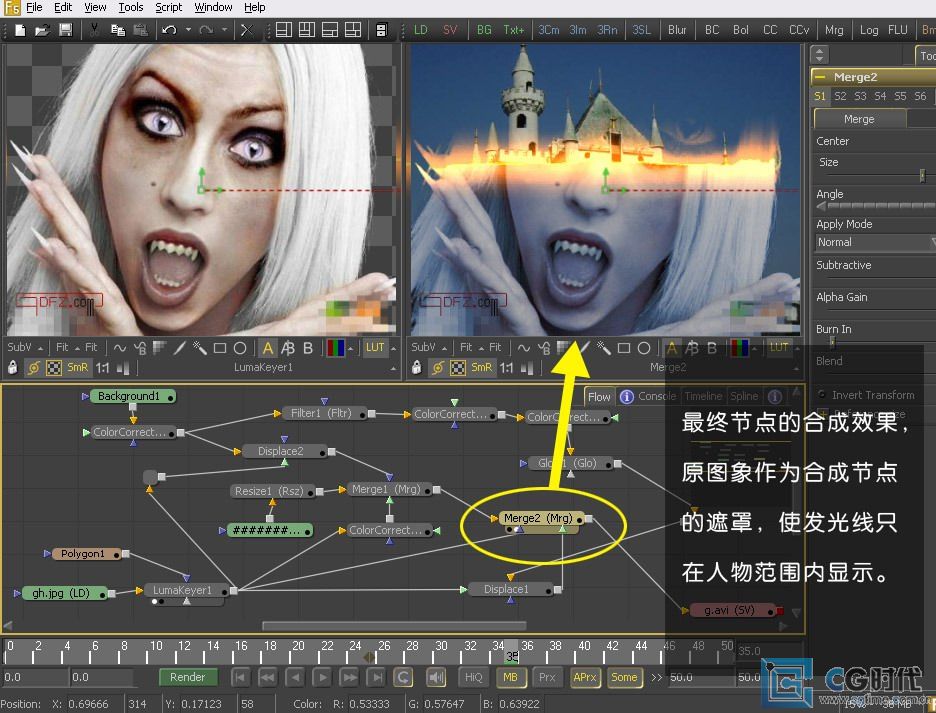936x713 pixels.
Task: Click the Undo arrow icon
Action: point(170,30)
